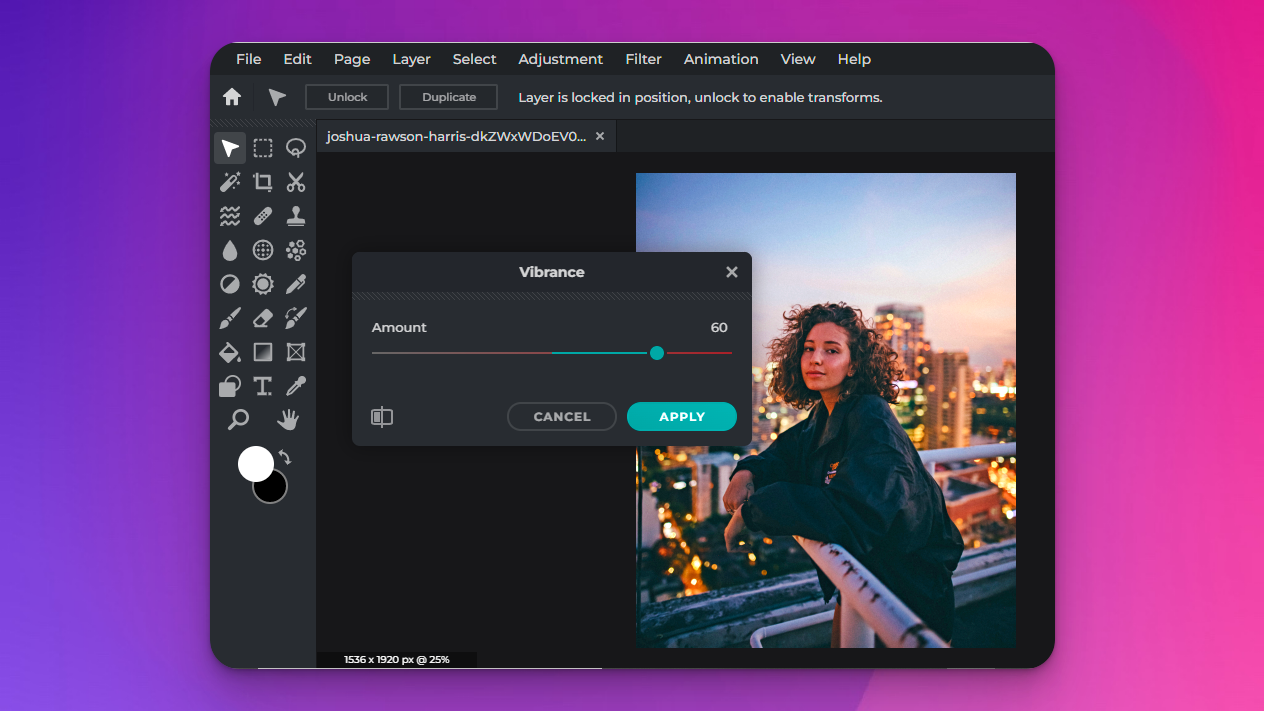
Task: Click the arrow icon in options bar
Action: point(277,97)
